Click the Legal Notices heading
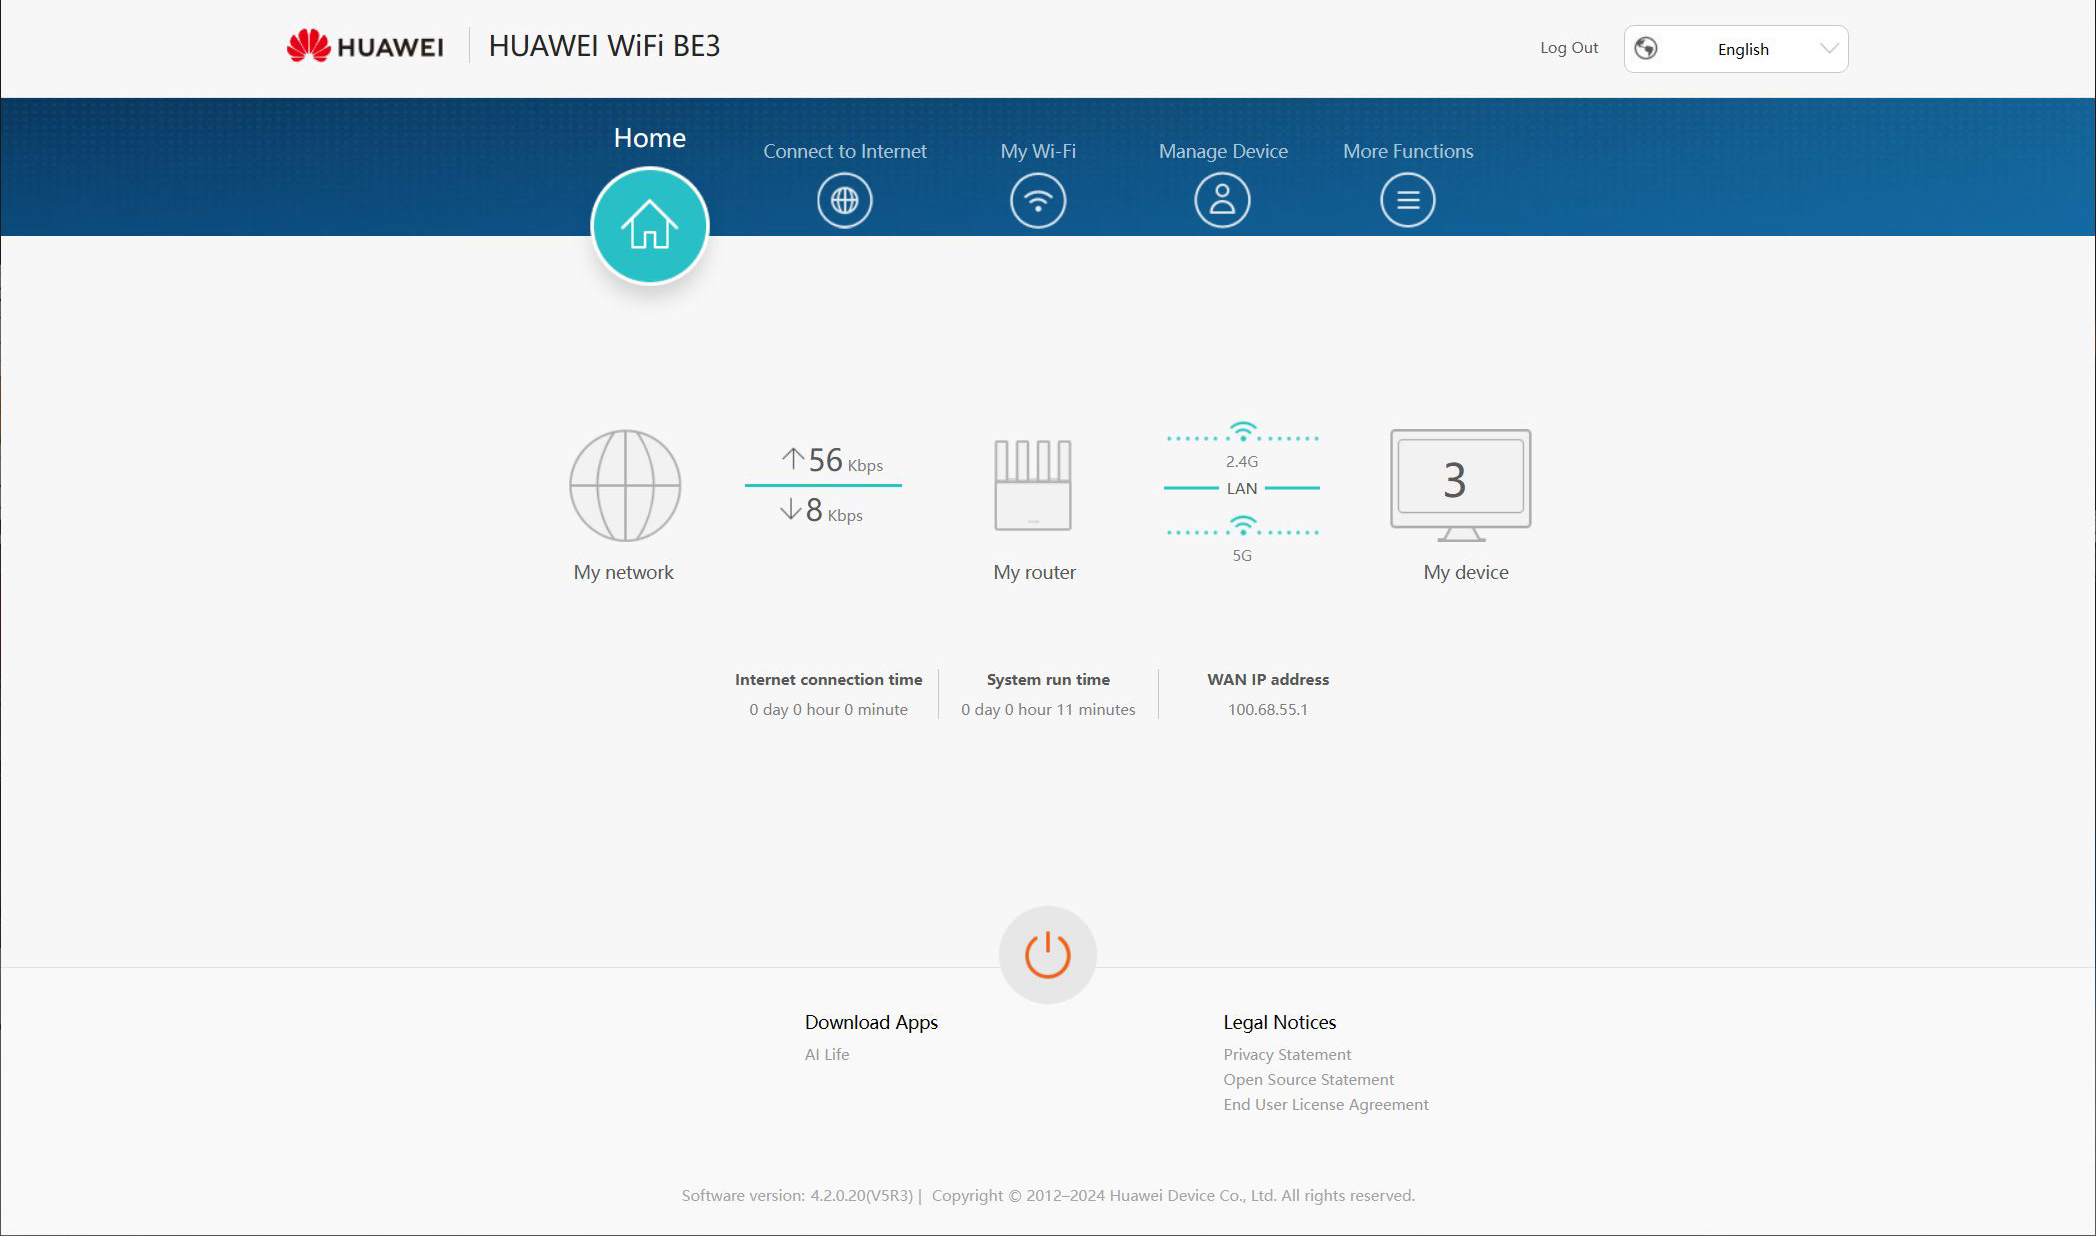 coord(1279,1022)
